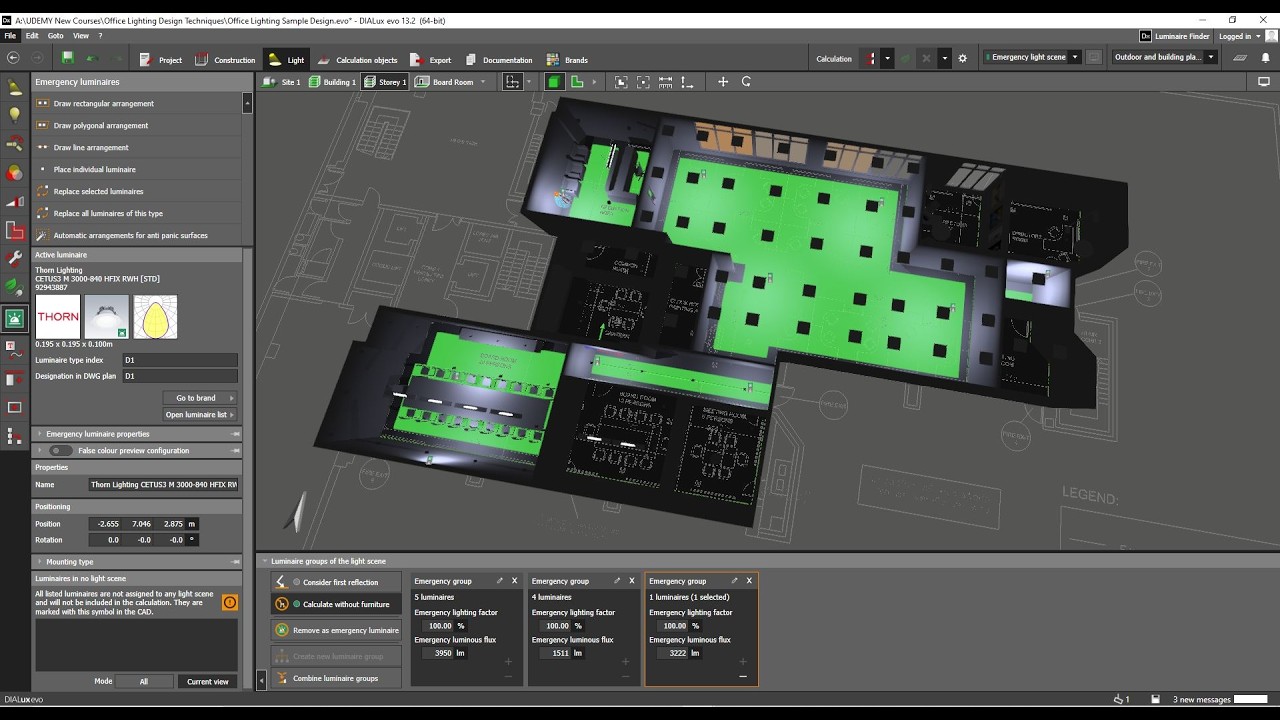
Task: Open the Brands mode tab
Action: [x=566, y=59]
